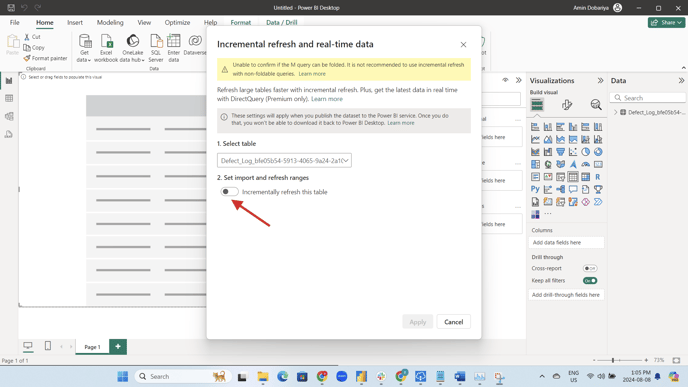Click the Apply button in dialog
The image size is (688, 387).
417,322
